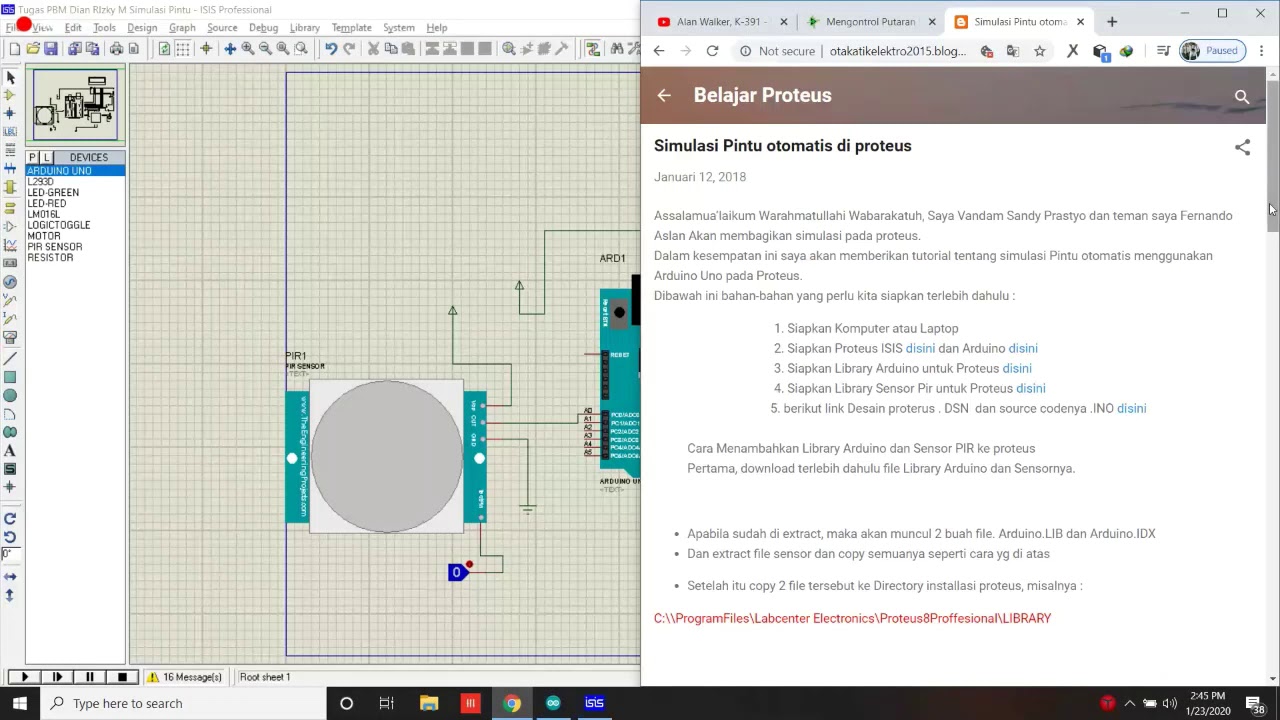Open the Graph menu in ISIS
This screenshot has height=720, width=1280.
(x=182, y=28)
